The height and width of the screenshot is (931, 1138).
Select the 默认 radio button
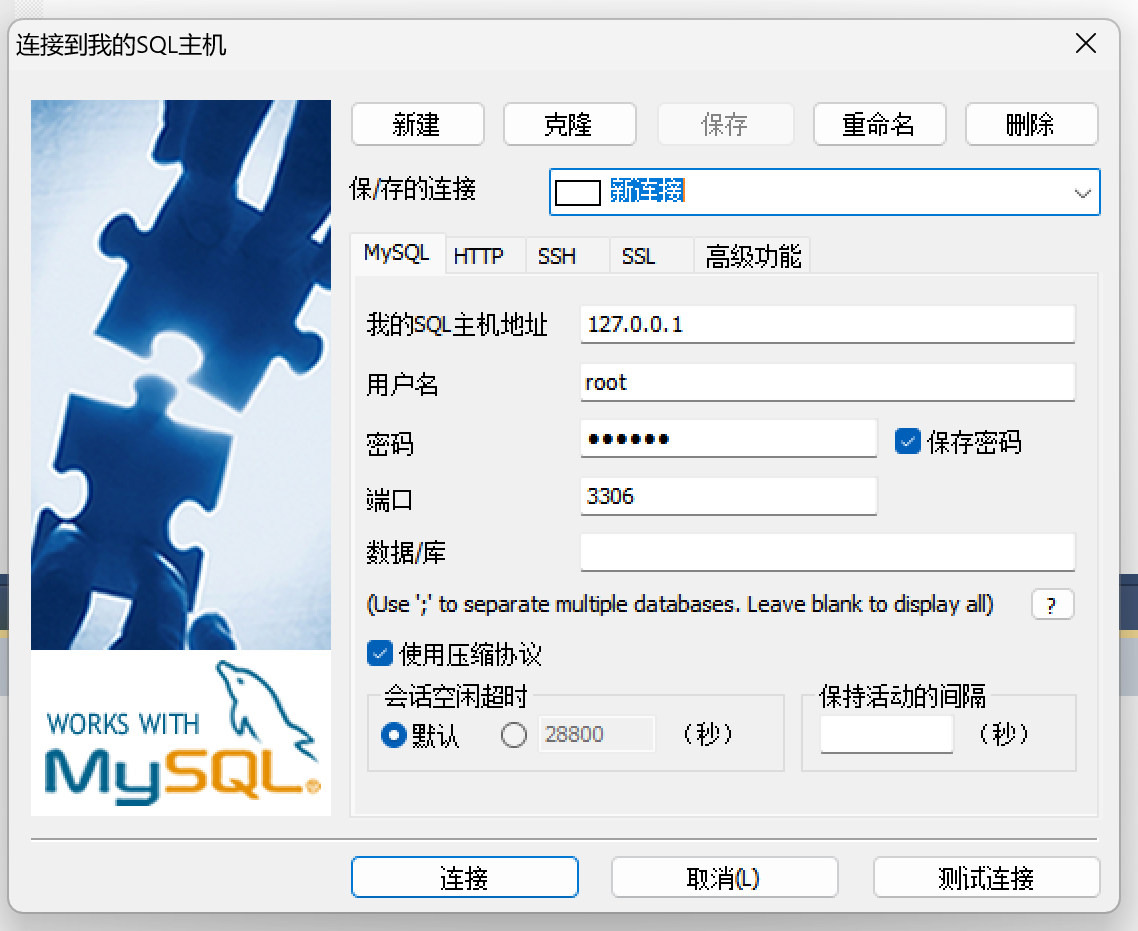[393, 735]
